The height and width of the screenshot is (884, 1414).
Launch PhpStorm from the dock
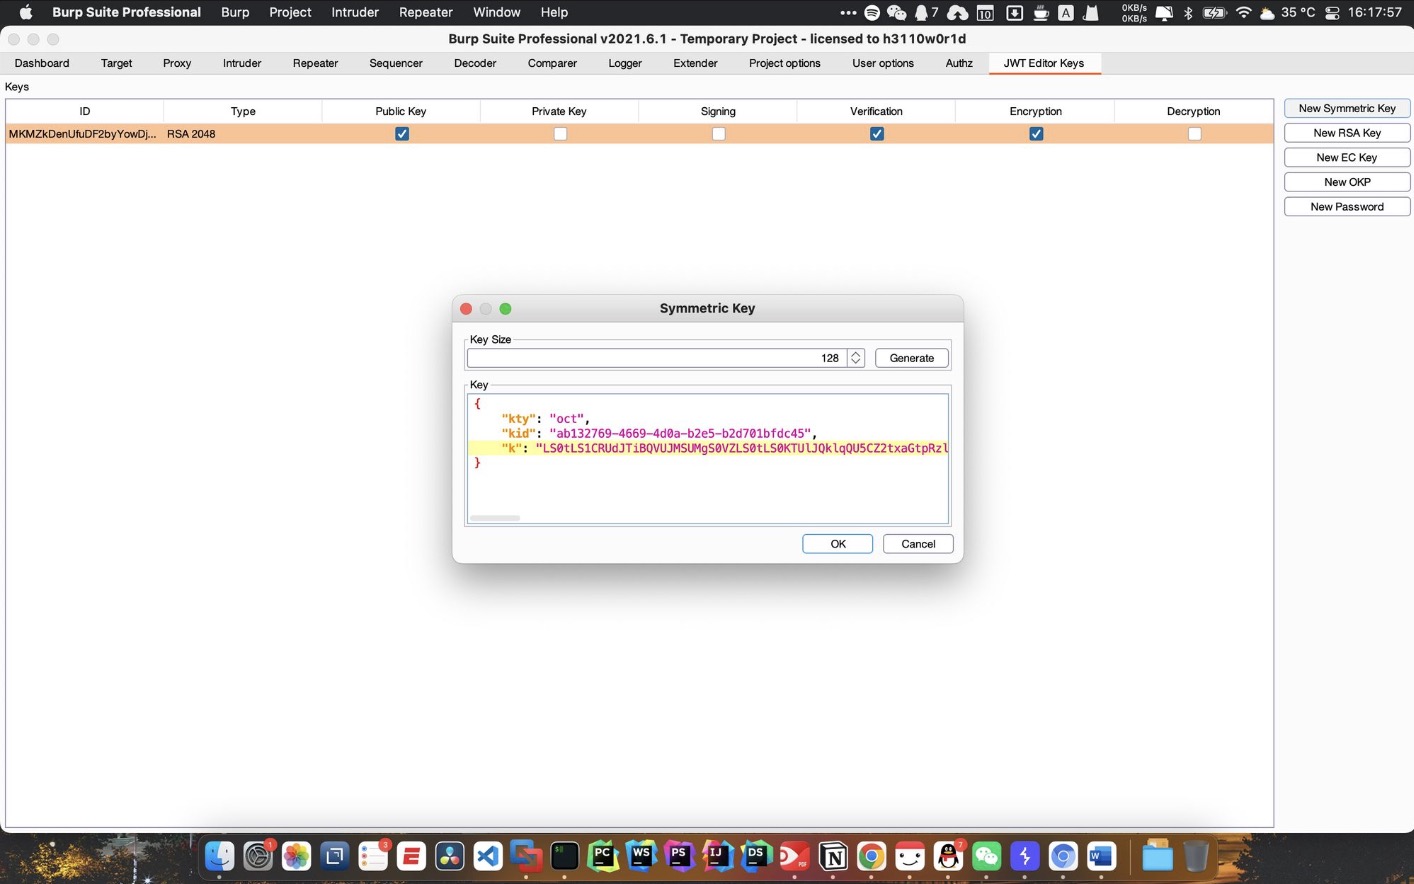tap(680, 856)
